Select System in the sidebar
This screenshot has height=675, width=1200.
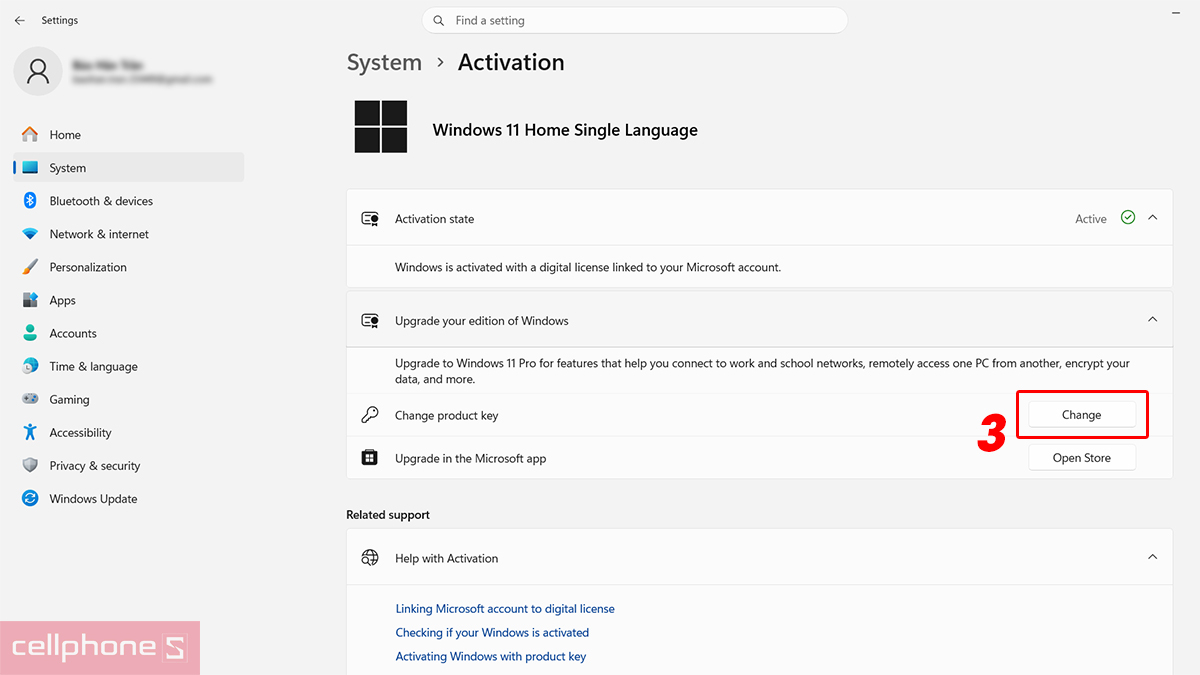[128, 168]
